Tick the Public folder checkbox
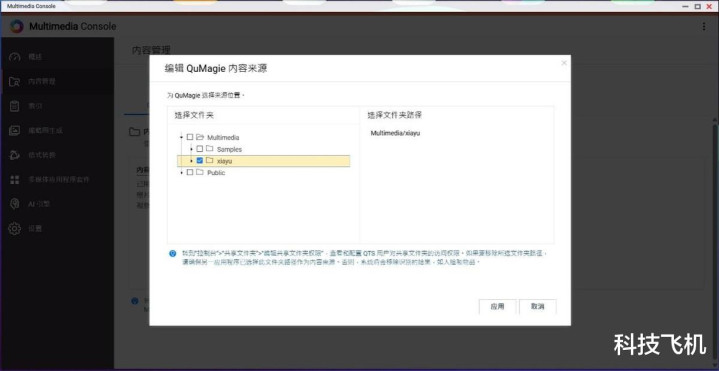 point(190,172)
